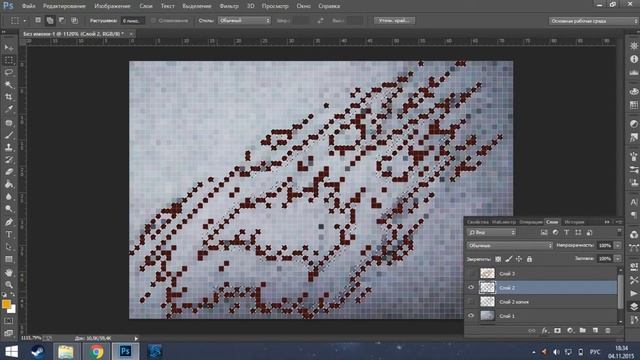
Task: Select the Rectangular Marquee tool
Action: 9,60
